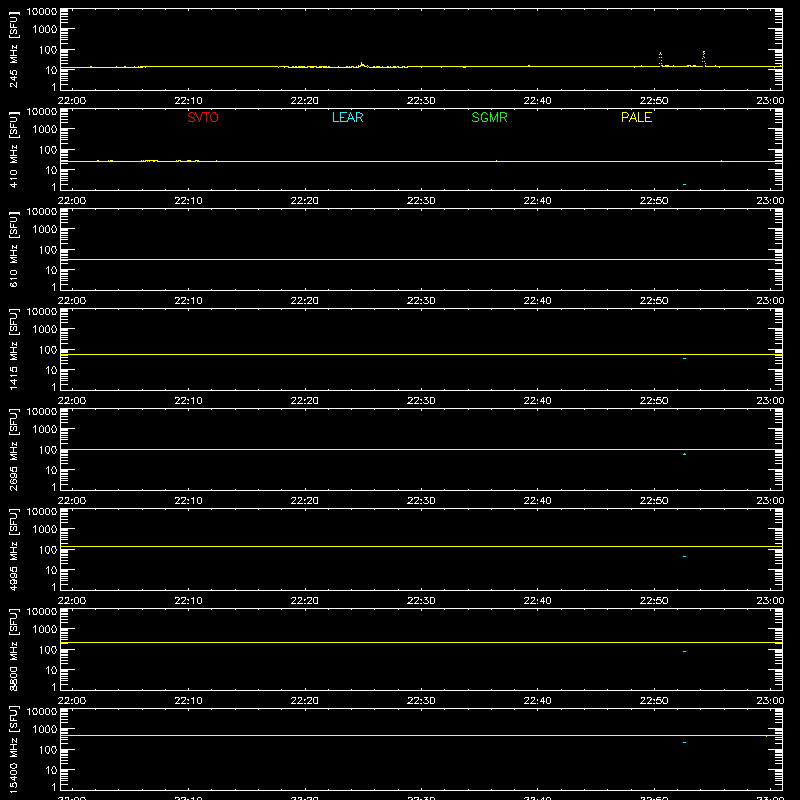Click the cyan LEAR data point in 15400 MHz panel
800x800 pixels.
coord(684,742)
